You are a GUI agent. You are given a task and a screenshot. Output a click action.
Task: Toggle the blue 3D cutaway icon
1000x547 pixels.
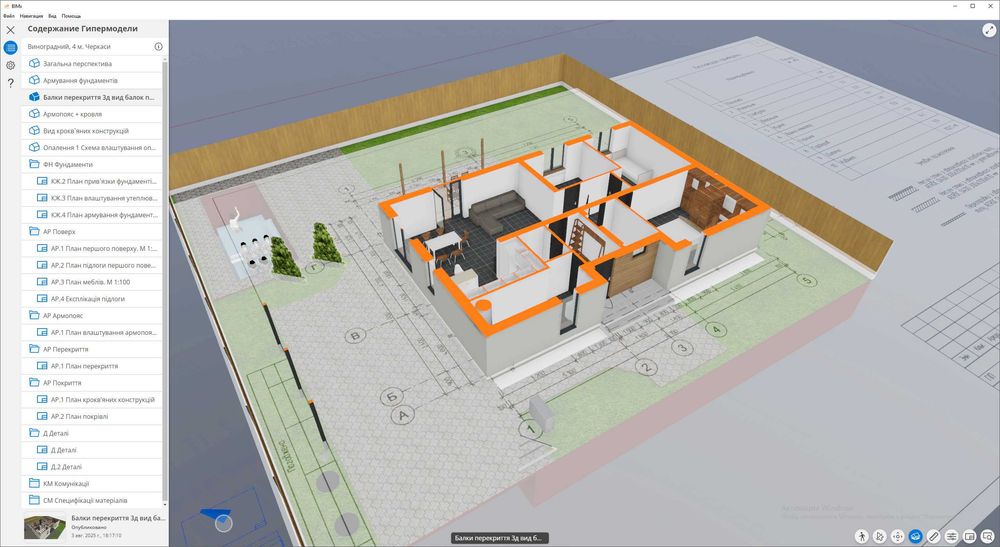pos(916,537)
